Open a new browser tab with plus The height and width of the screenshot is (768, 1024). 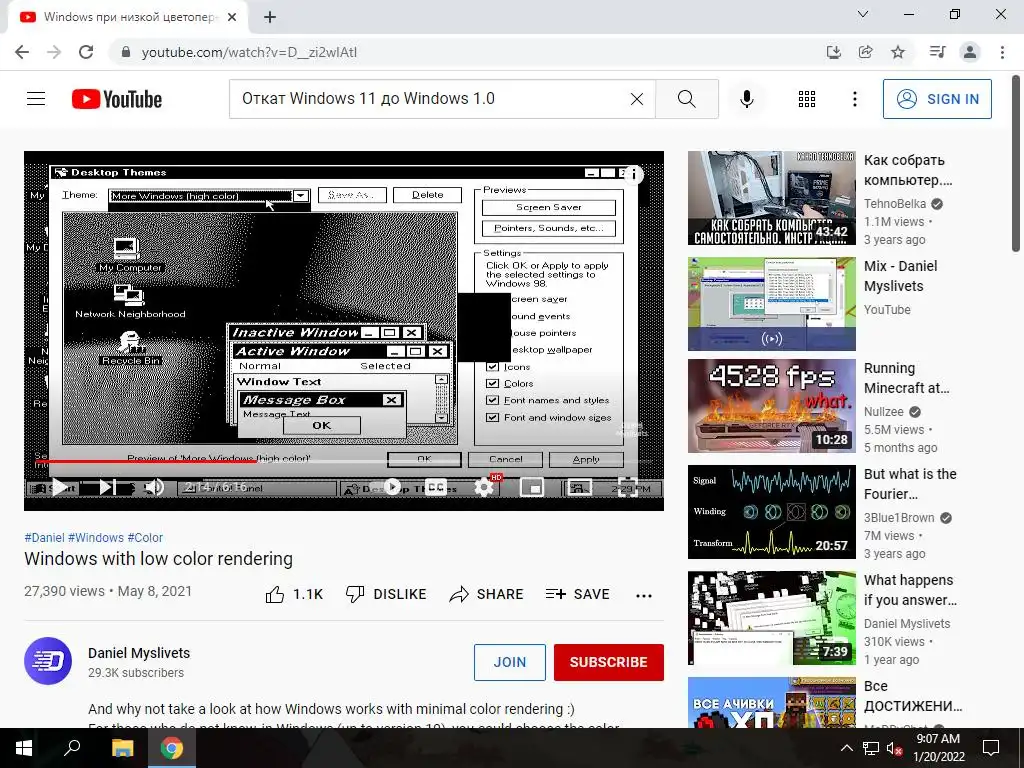(270, 18)
